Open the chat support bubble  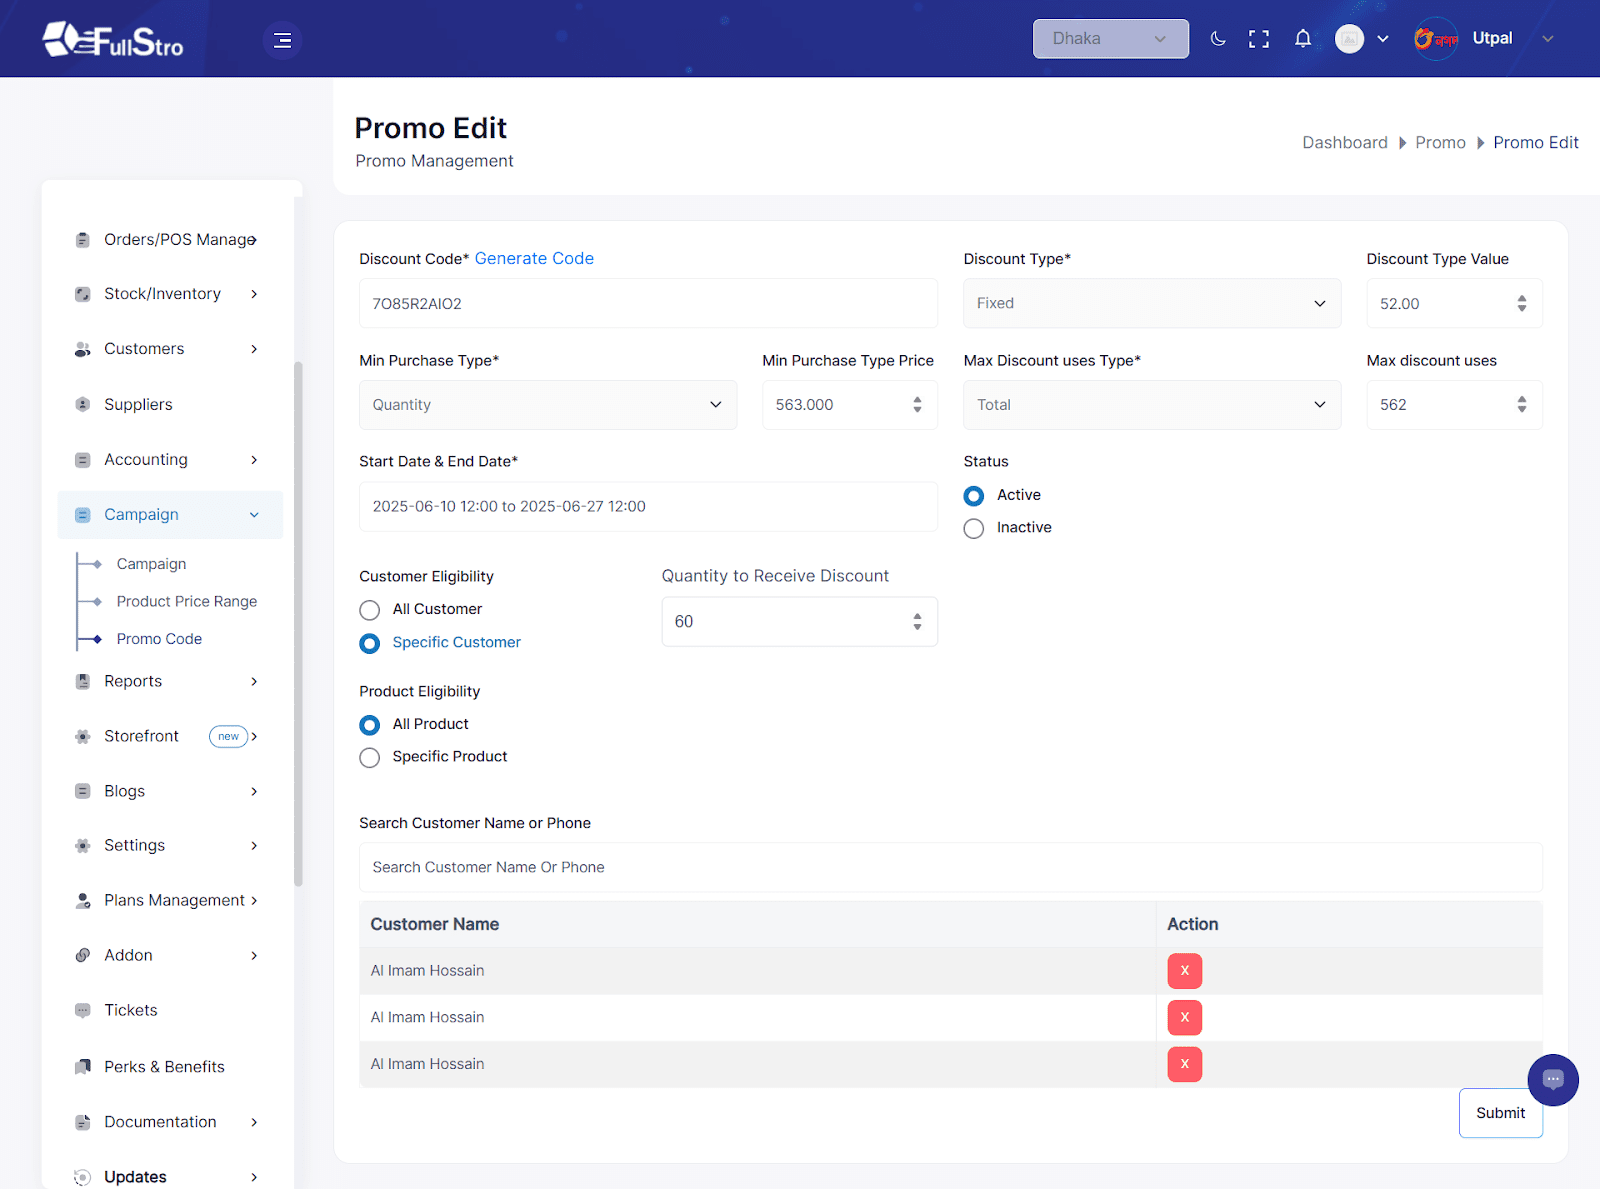(x=1552, y=1079)
